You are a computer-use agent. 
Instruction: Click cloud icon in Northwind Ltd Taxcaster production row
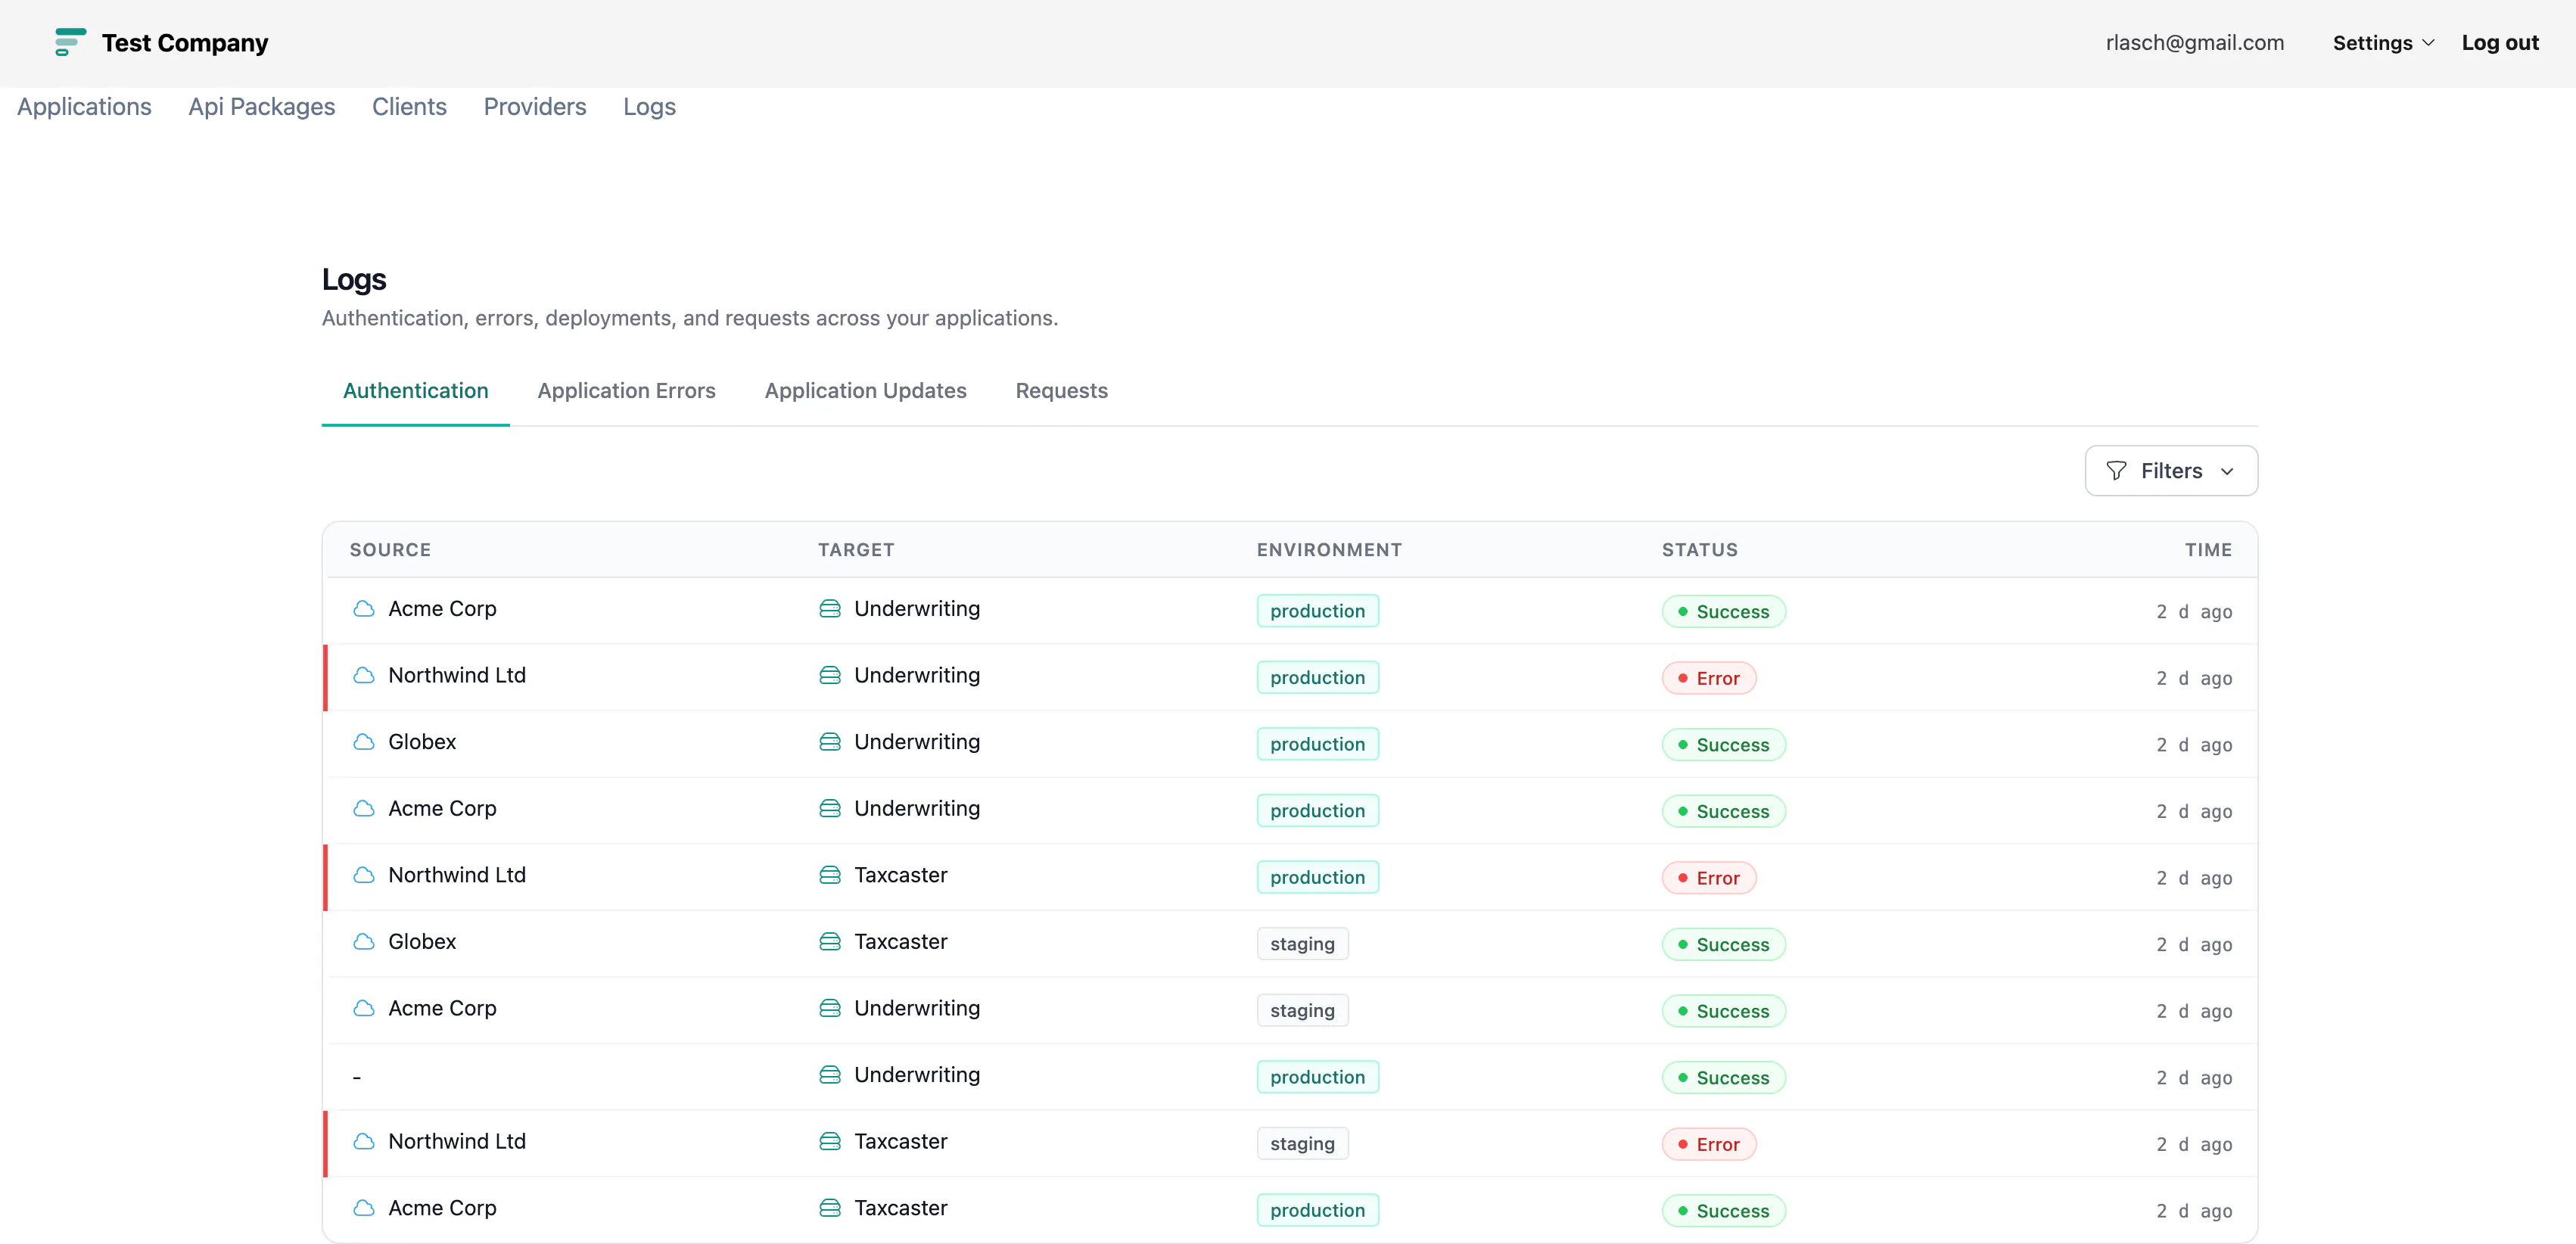(364, 875)
